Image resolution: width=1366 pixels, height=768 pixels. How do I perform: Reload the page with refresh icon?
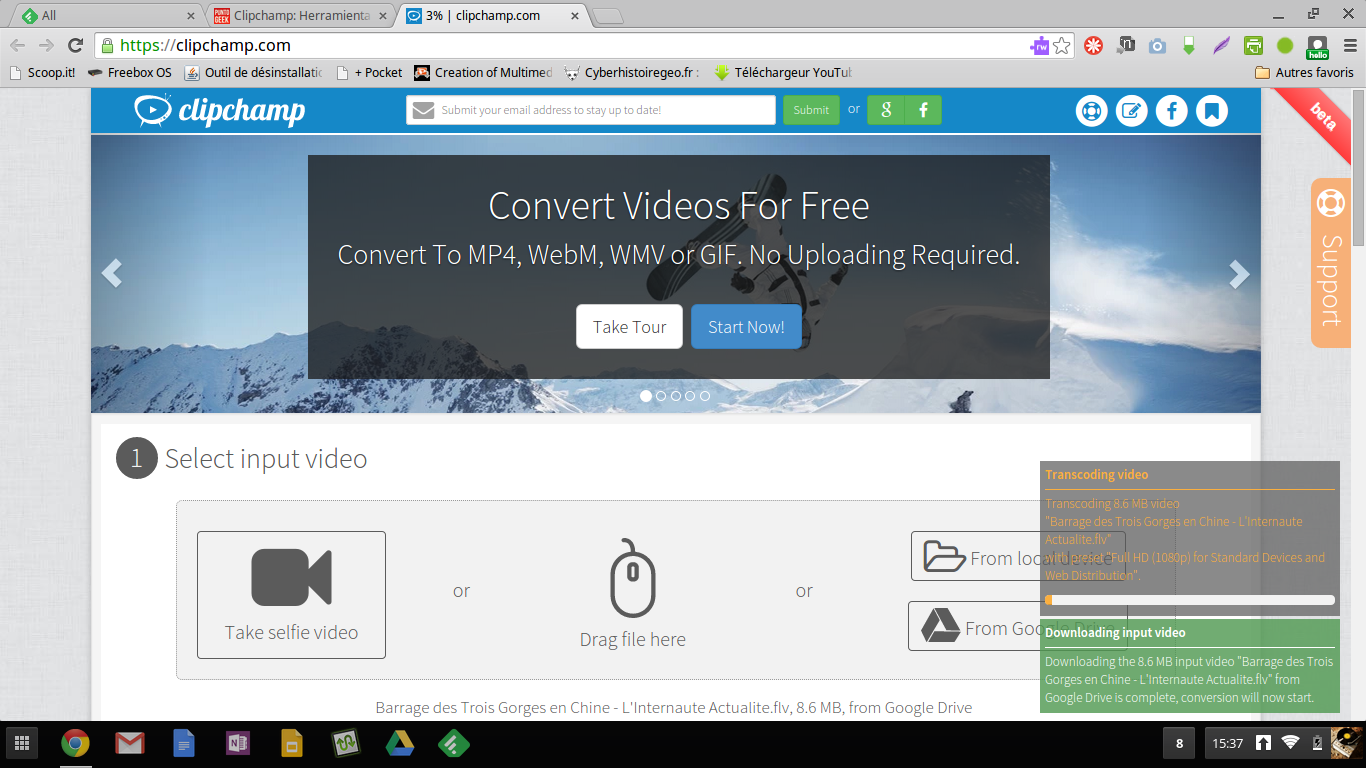pyautogui.click(x=75, y=45)
